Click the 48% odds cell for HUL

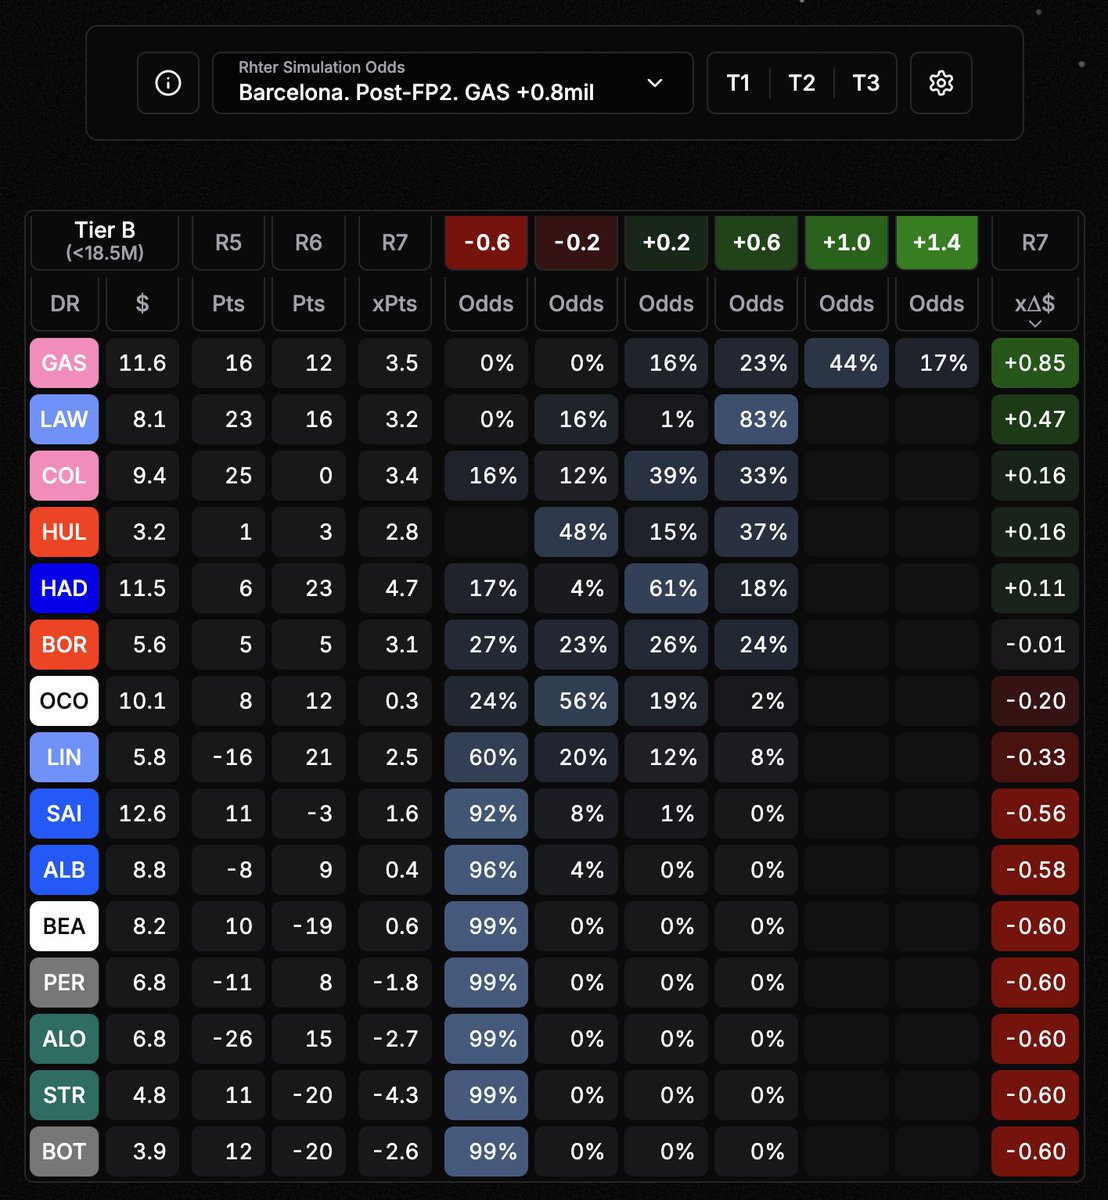click(x=576, y=532)
